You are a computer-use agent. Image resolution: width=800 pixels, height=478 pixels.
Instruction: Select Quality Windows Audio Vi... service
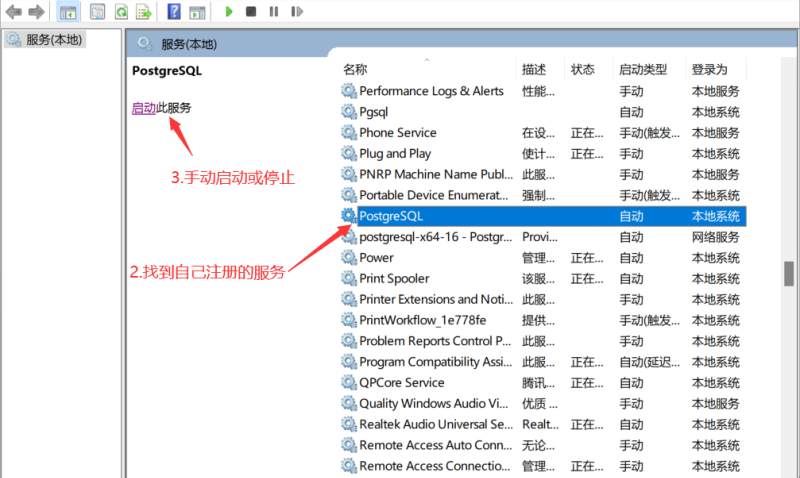(543, 404)
